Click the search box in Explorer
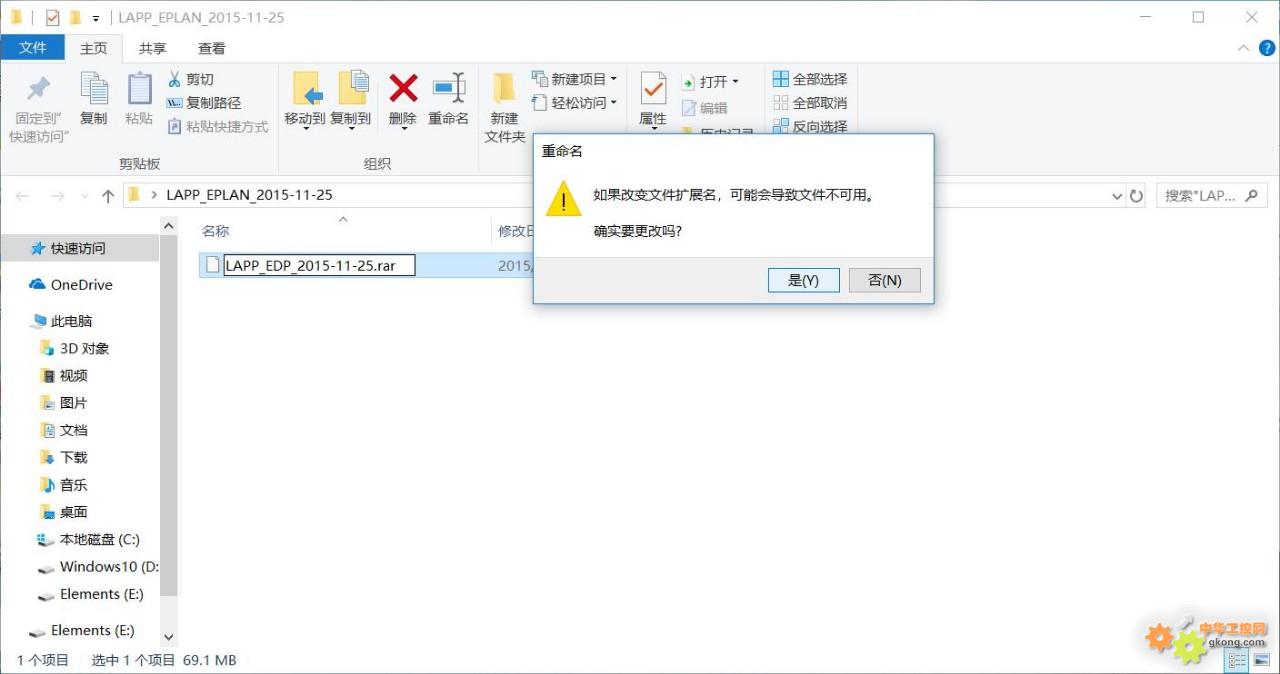The image size is (1280, 674). (1212, 196)
